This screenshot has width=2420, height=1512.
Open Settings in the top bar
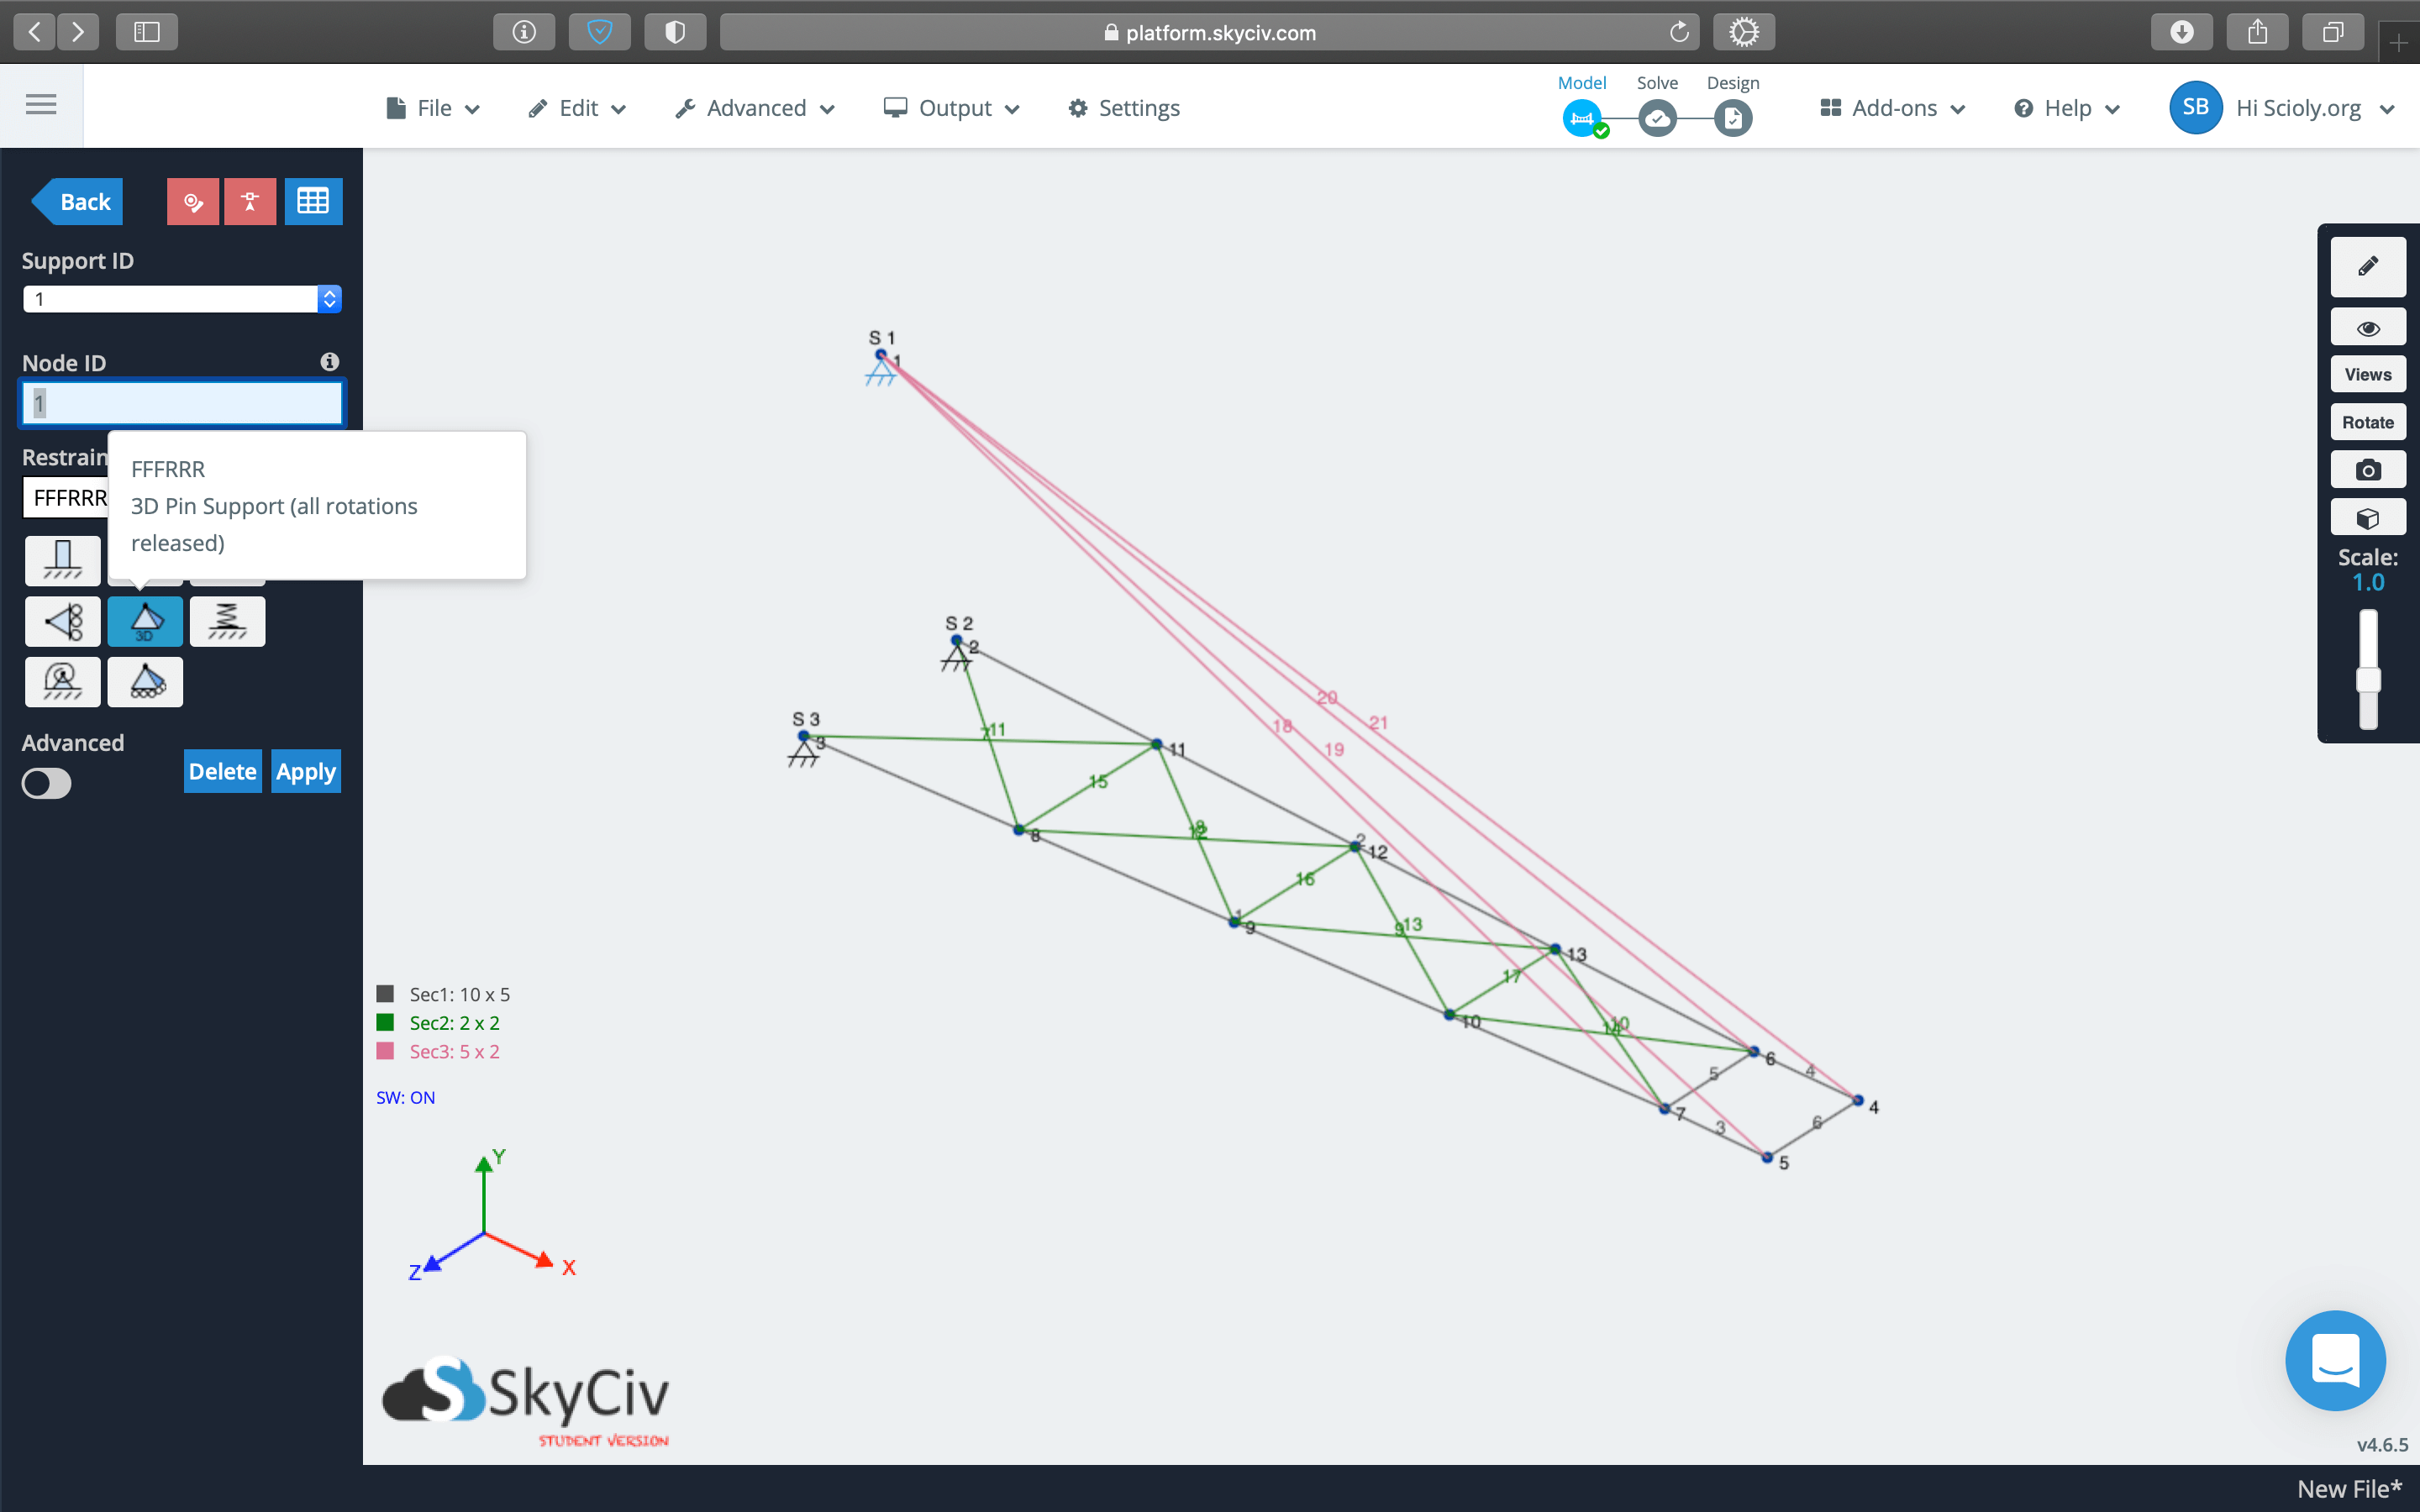click(1124, 108)
